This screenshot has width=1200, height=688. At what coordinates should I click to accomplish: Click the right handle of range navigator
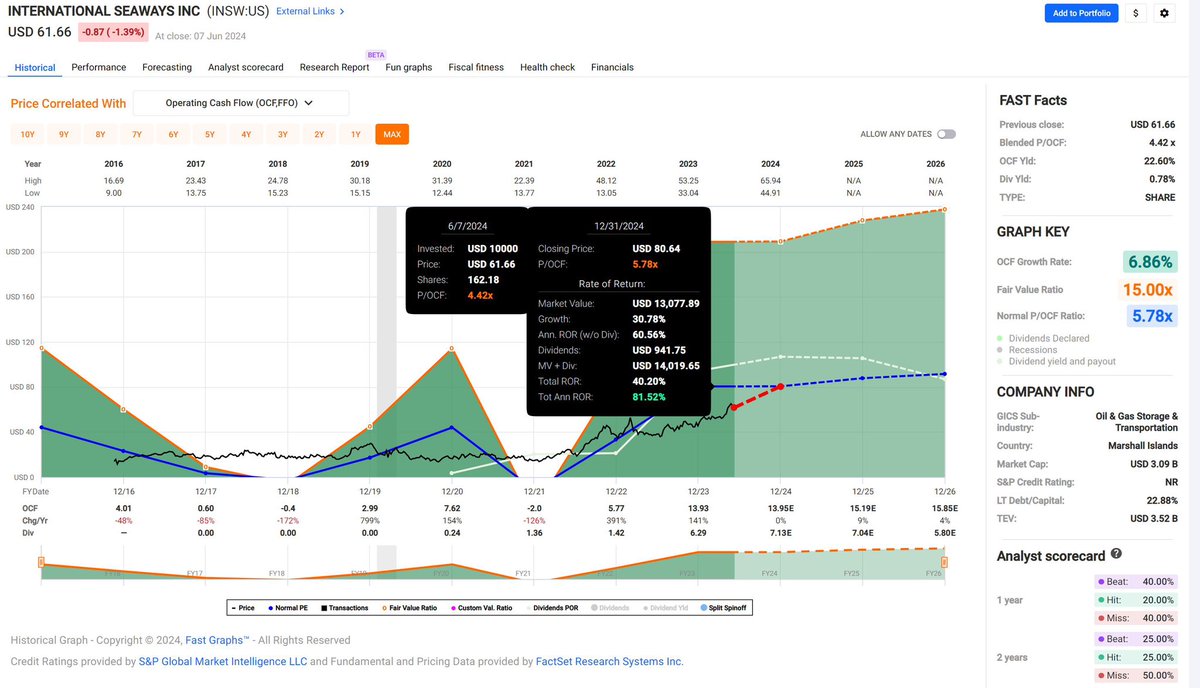(x=945, y=563)
